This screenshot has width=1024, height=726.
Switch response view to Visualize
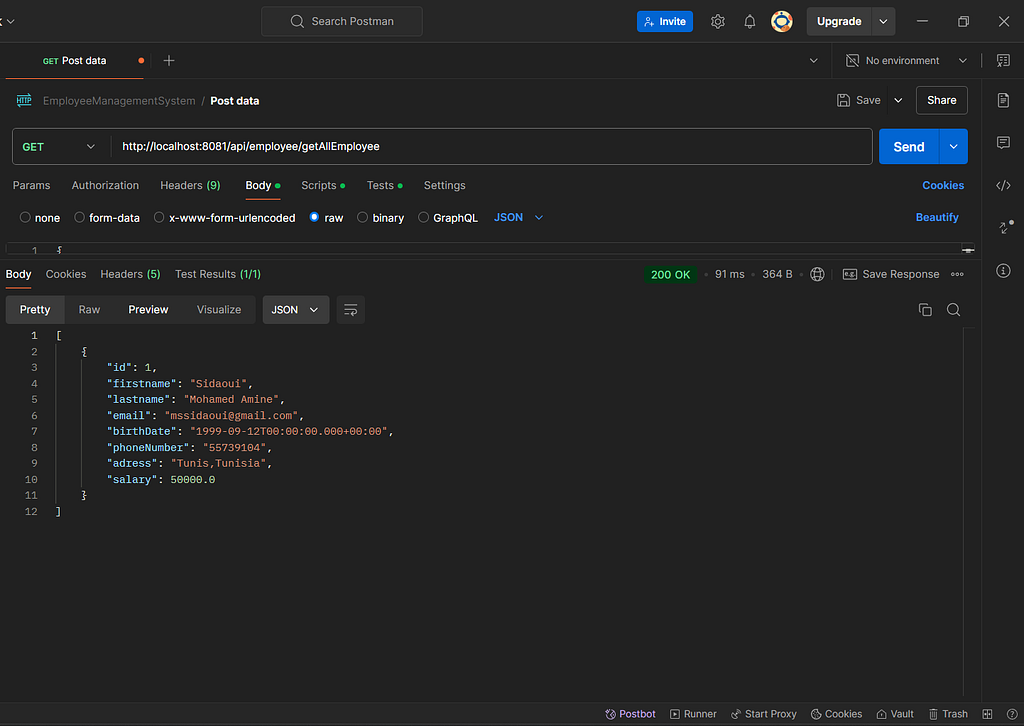(x=219, y=309)
